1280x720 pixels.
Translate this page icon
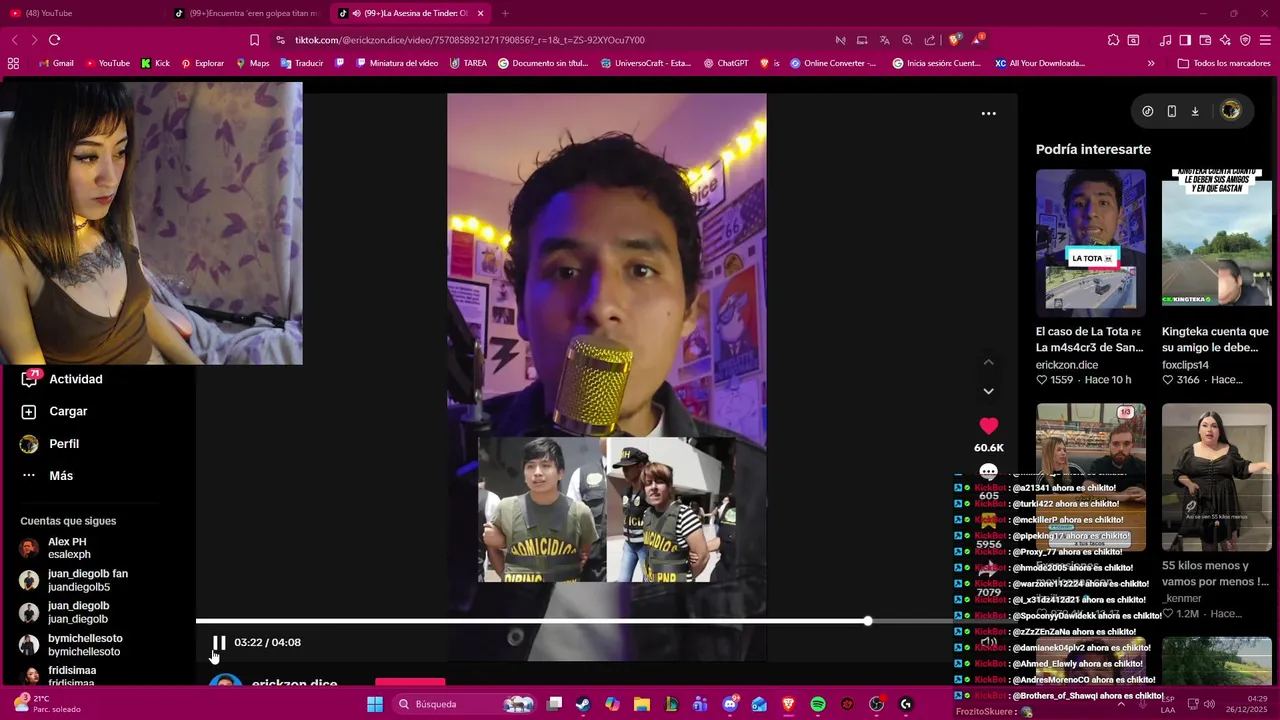click(884, 40)
